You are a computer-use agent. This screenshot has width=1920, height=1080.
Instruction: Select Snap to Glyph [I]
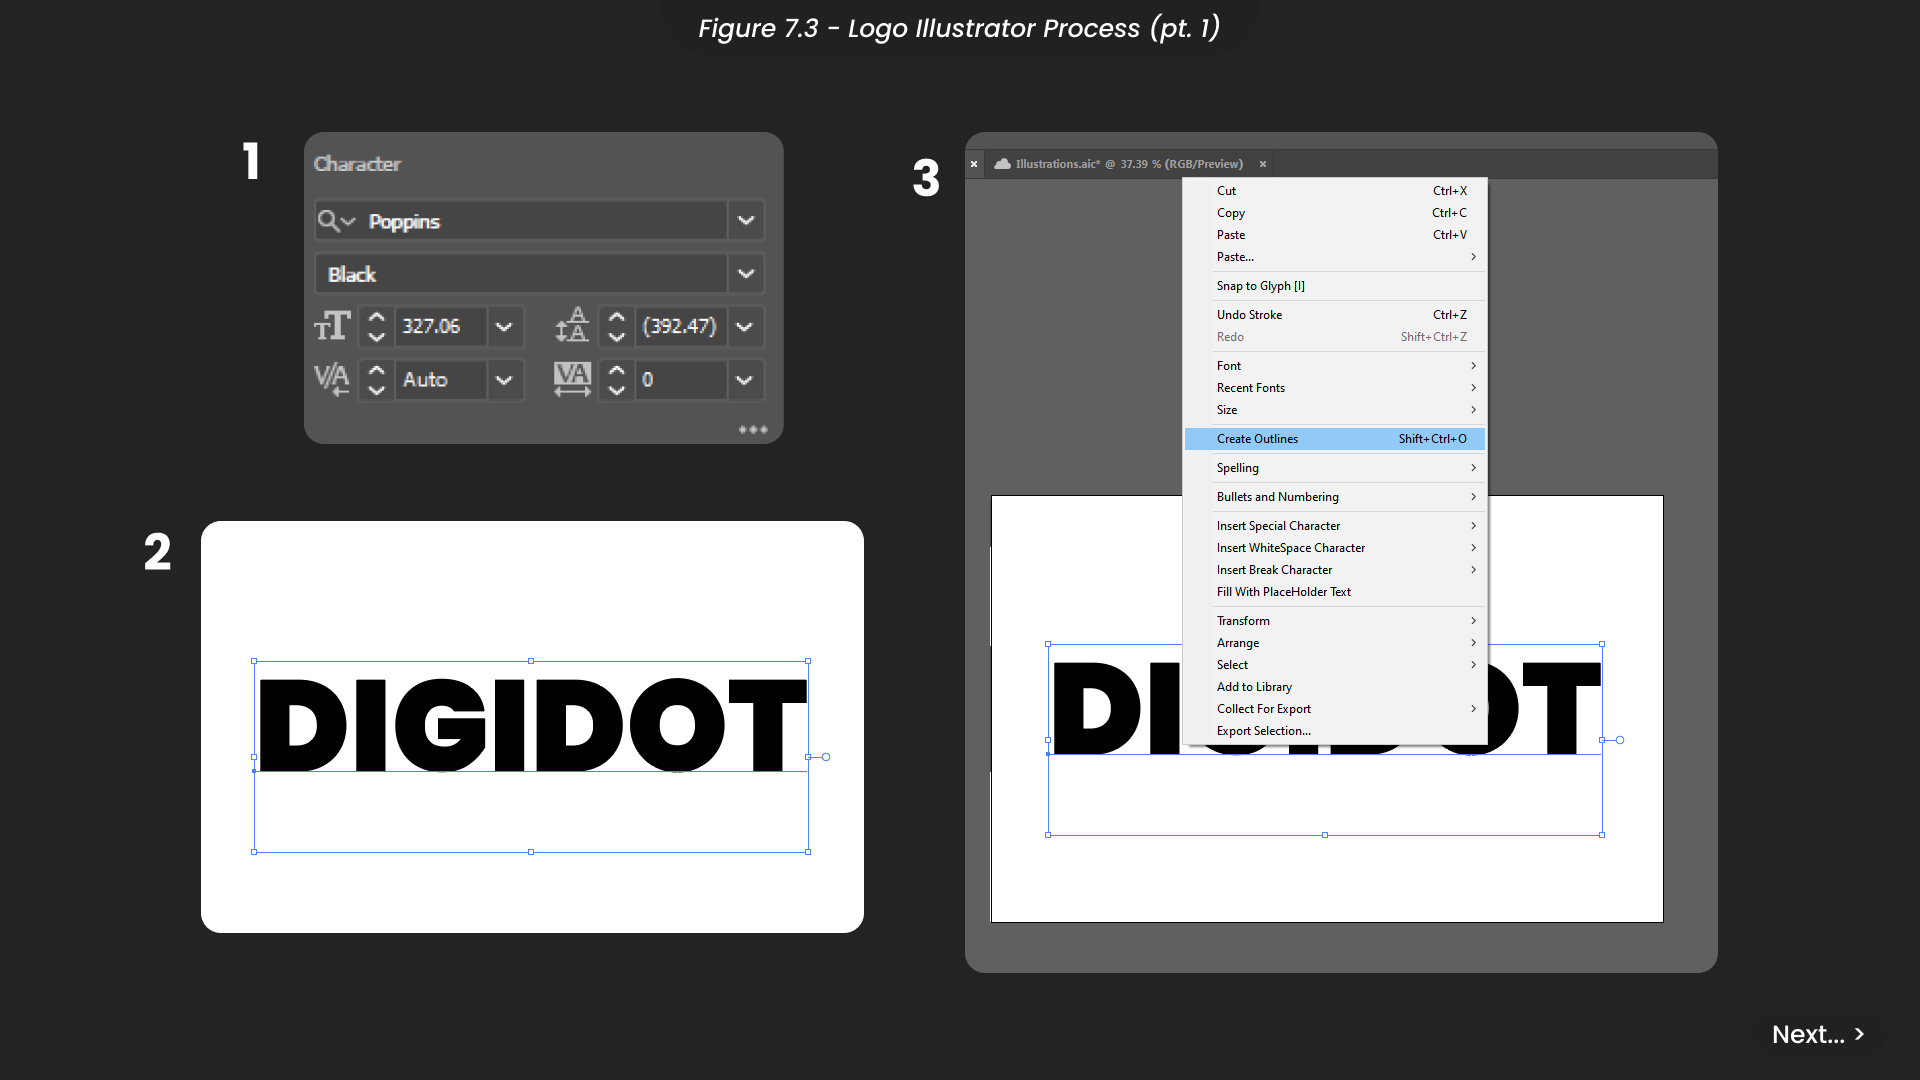[1335, 286]
